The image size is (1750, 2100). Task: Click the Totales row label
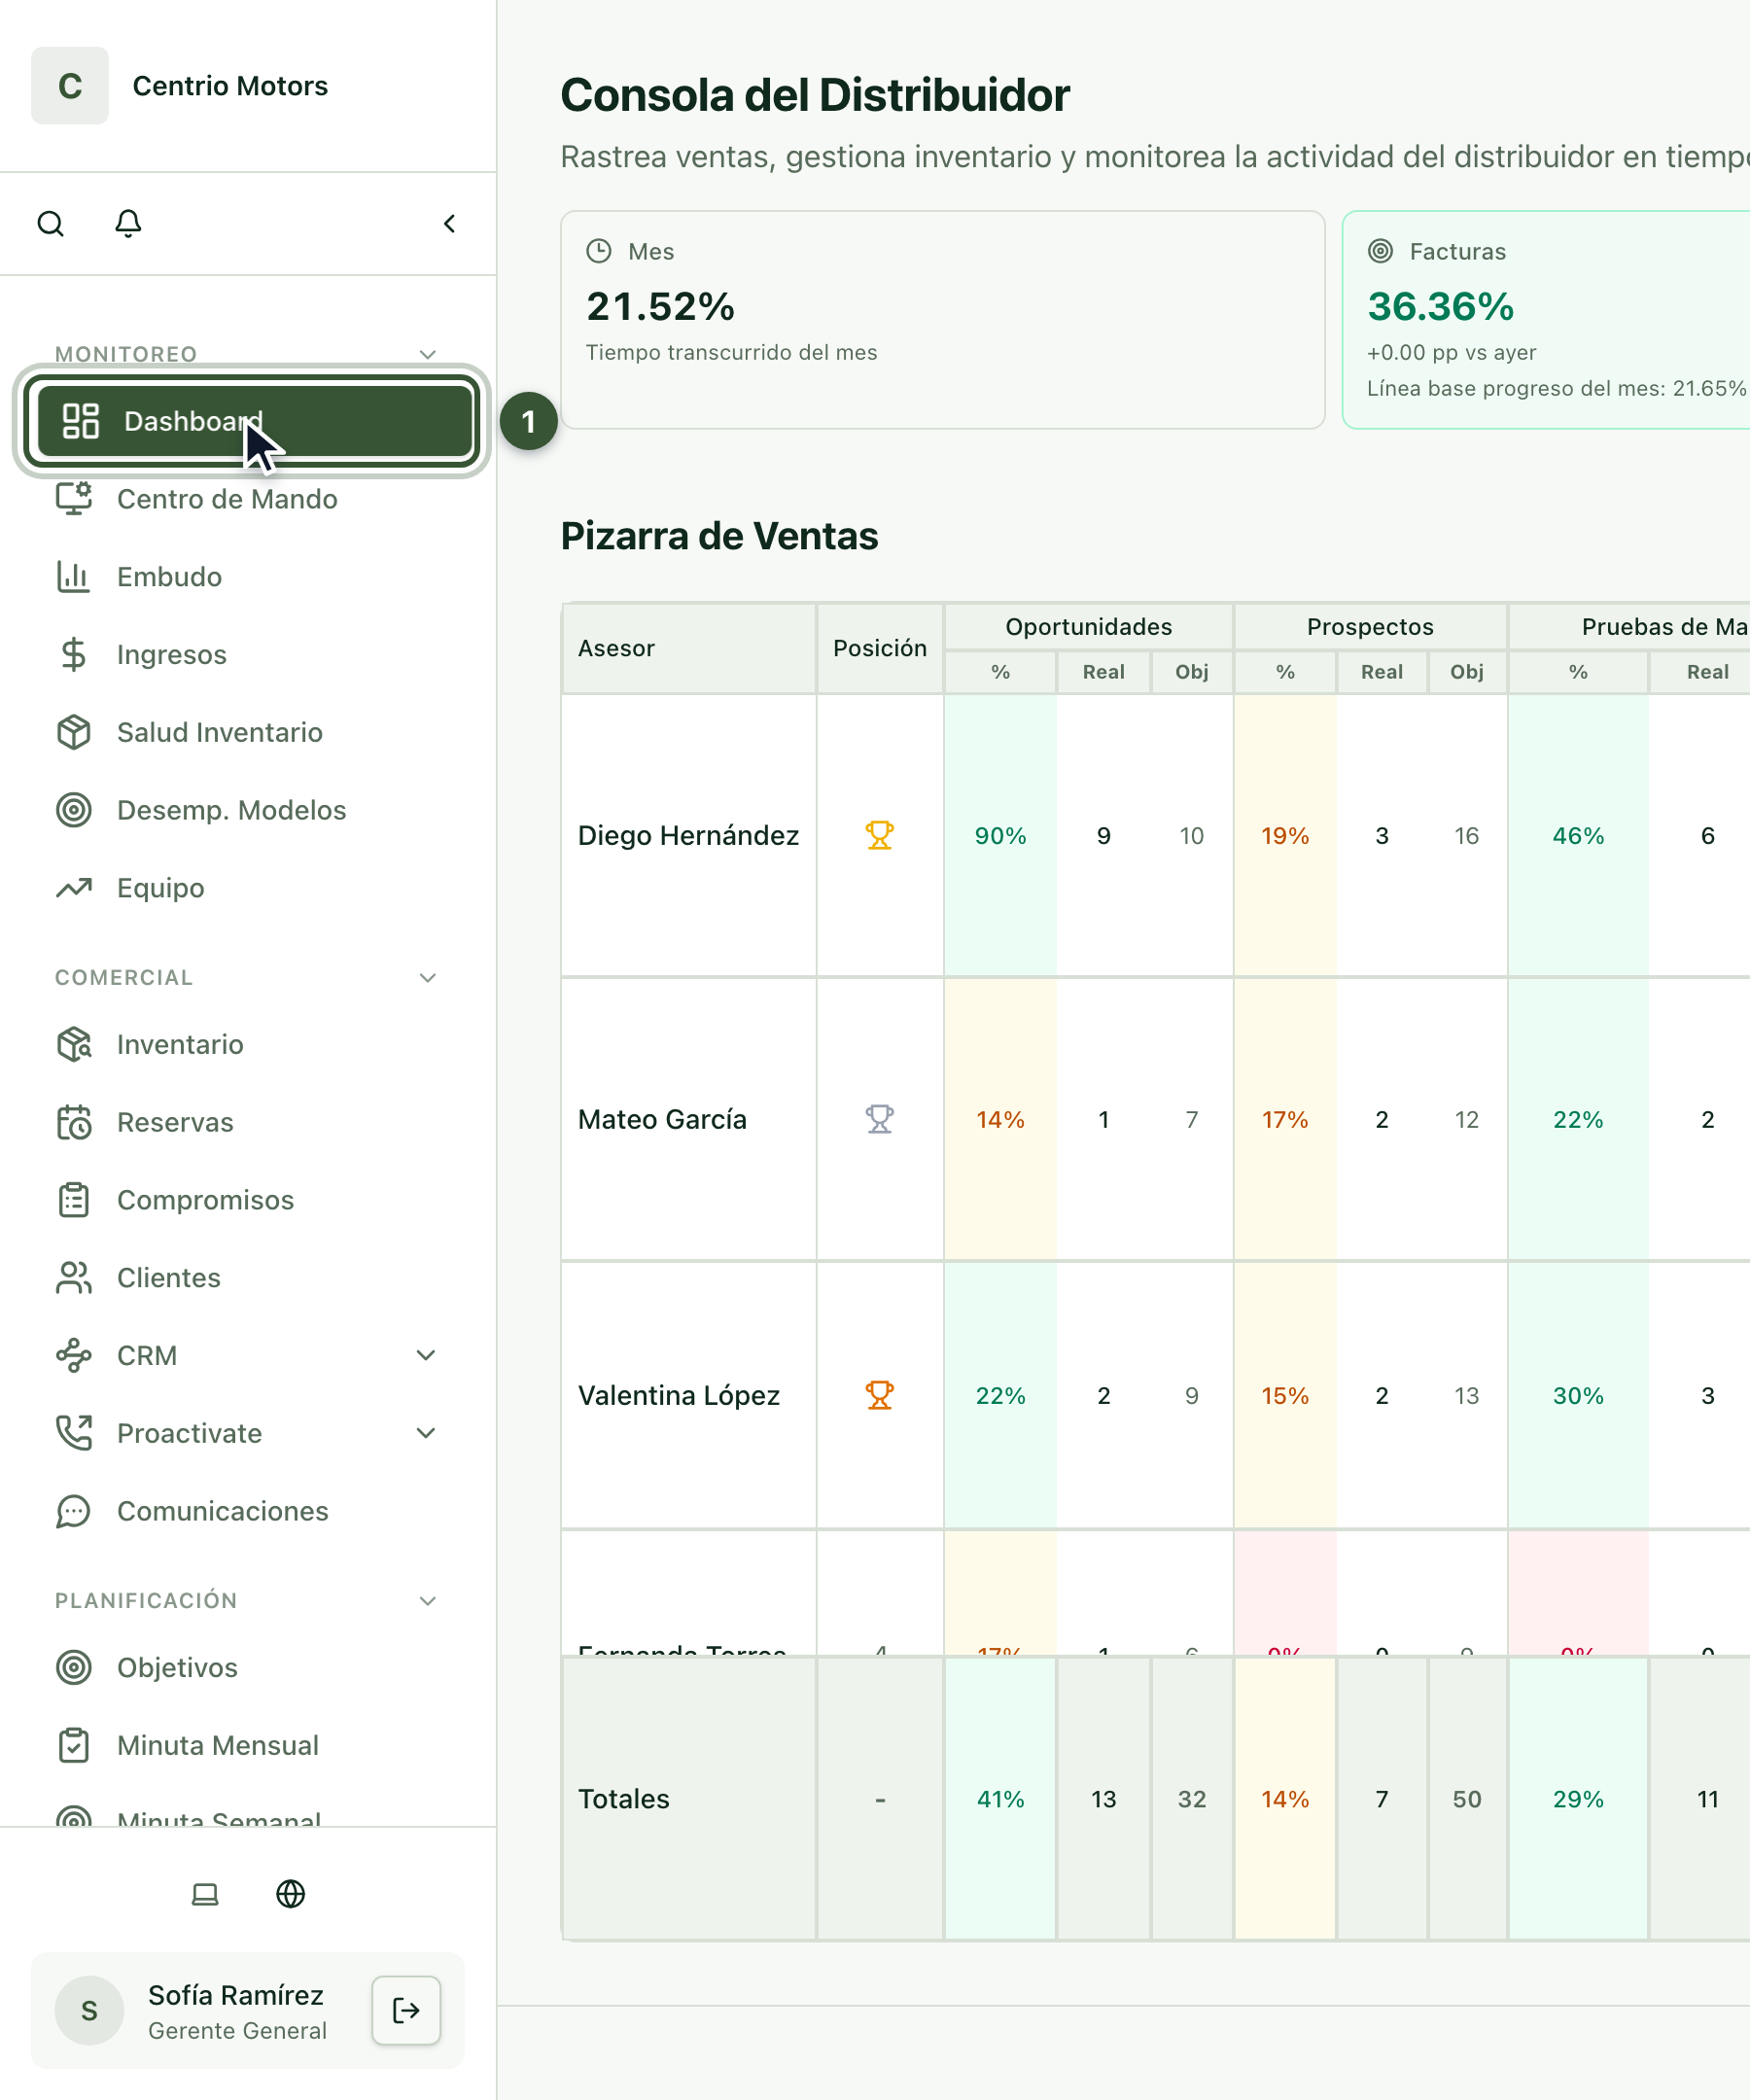[624, 1799]
